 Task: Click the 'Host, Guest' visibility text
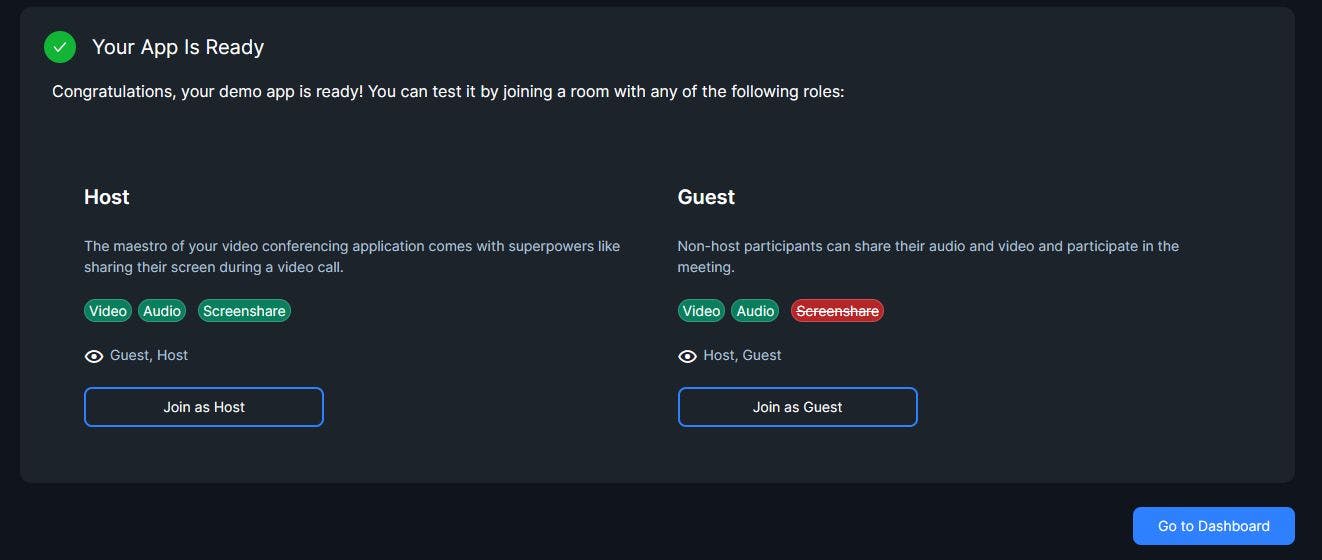(742, 355)
